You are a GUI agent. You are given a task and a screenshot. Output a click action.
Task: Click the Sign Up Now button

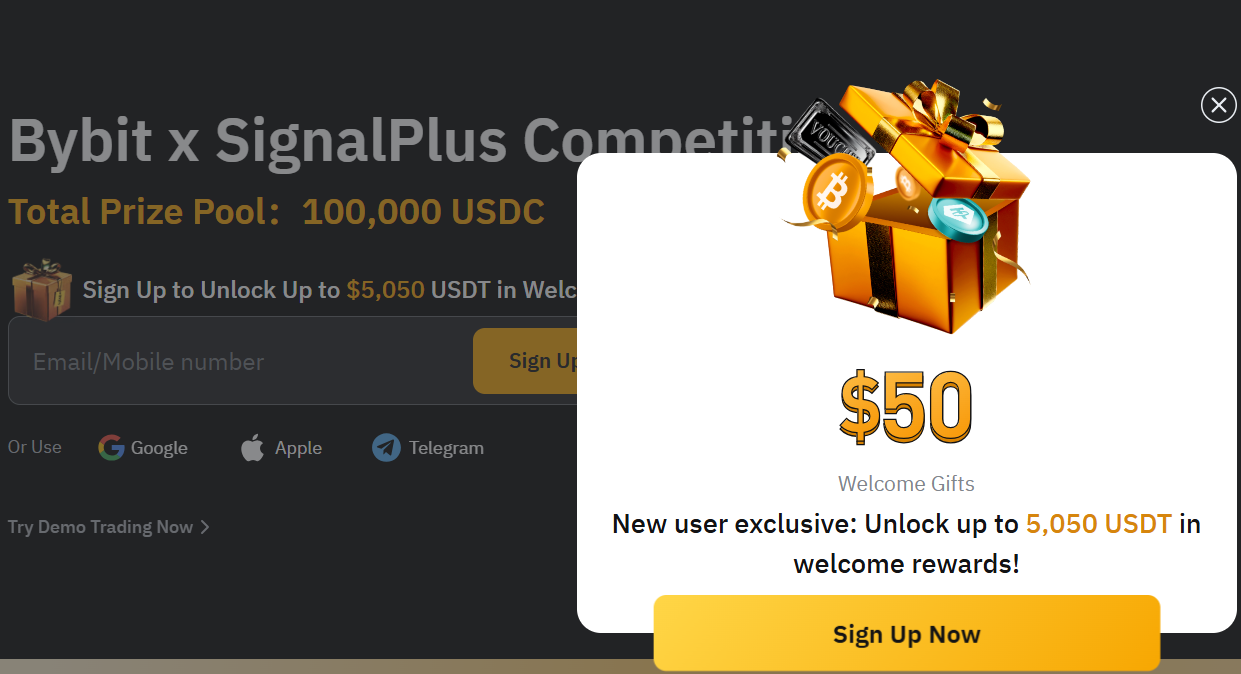tap(907, 634)
